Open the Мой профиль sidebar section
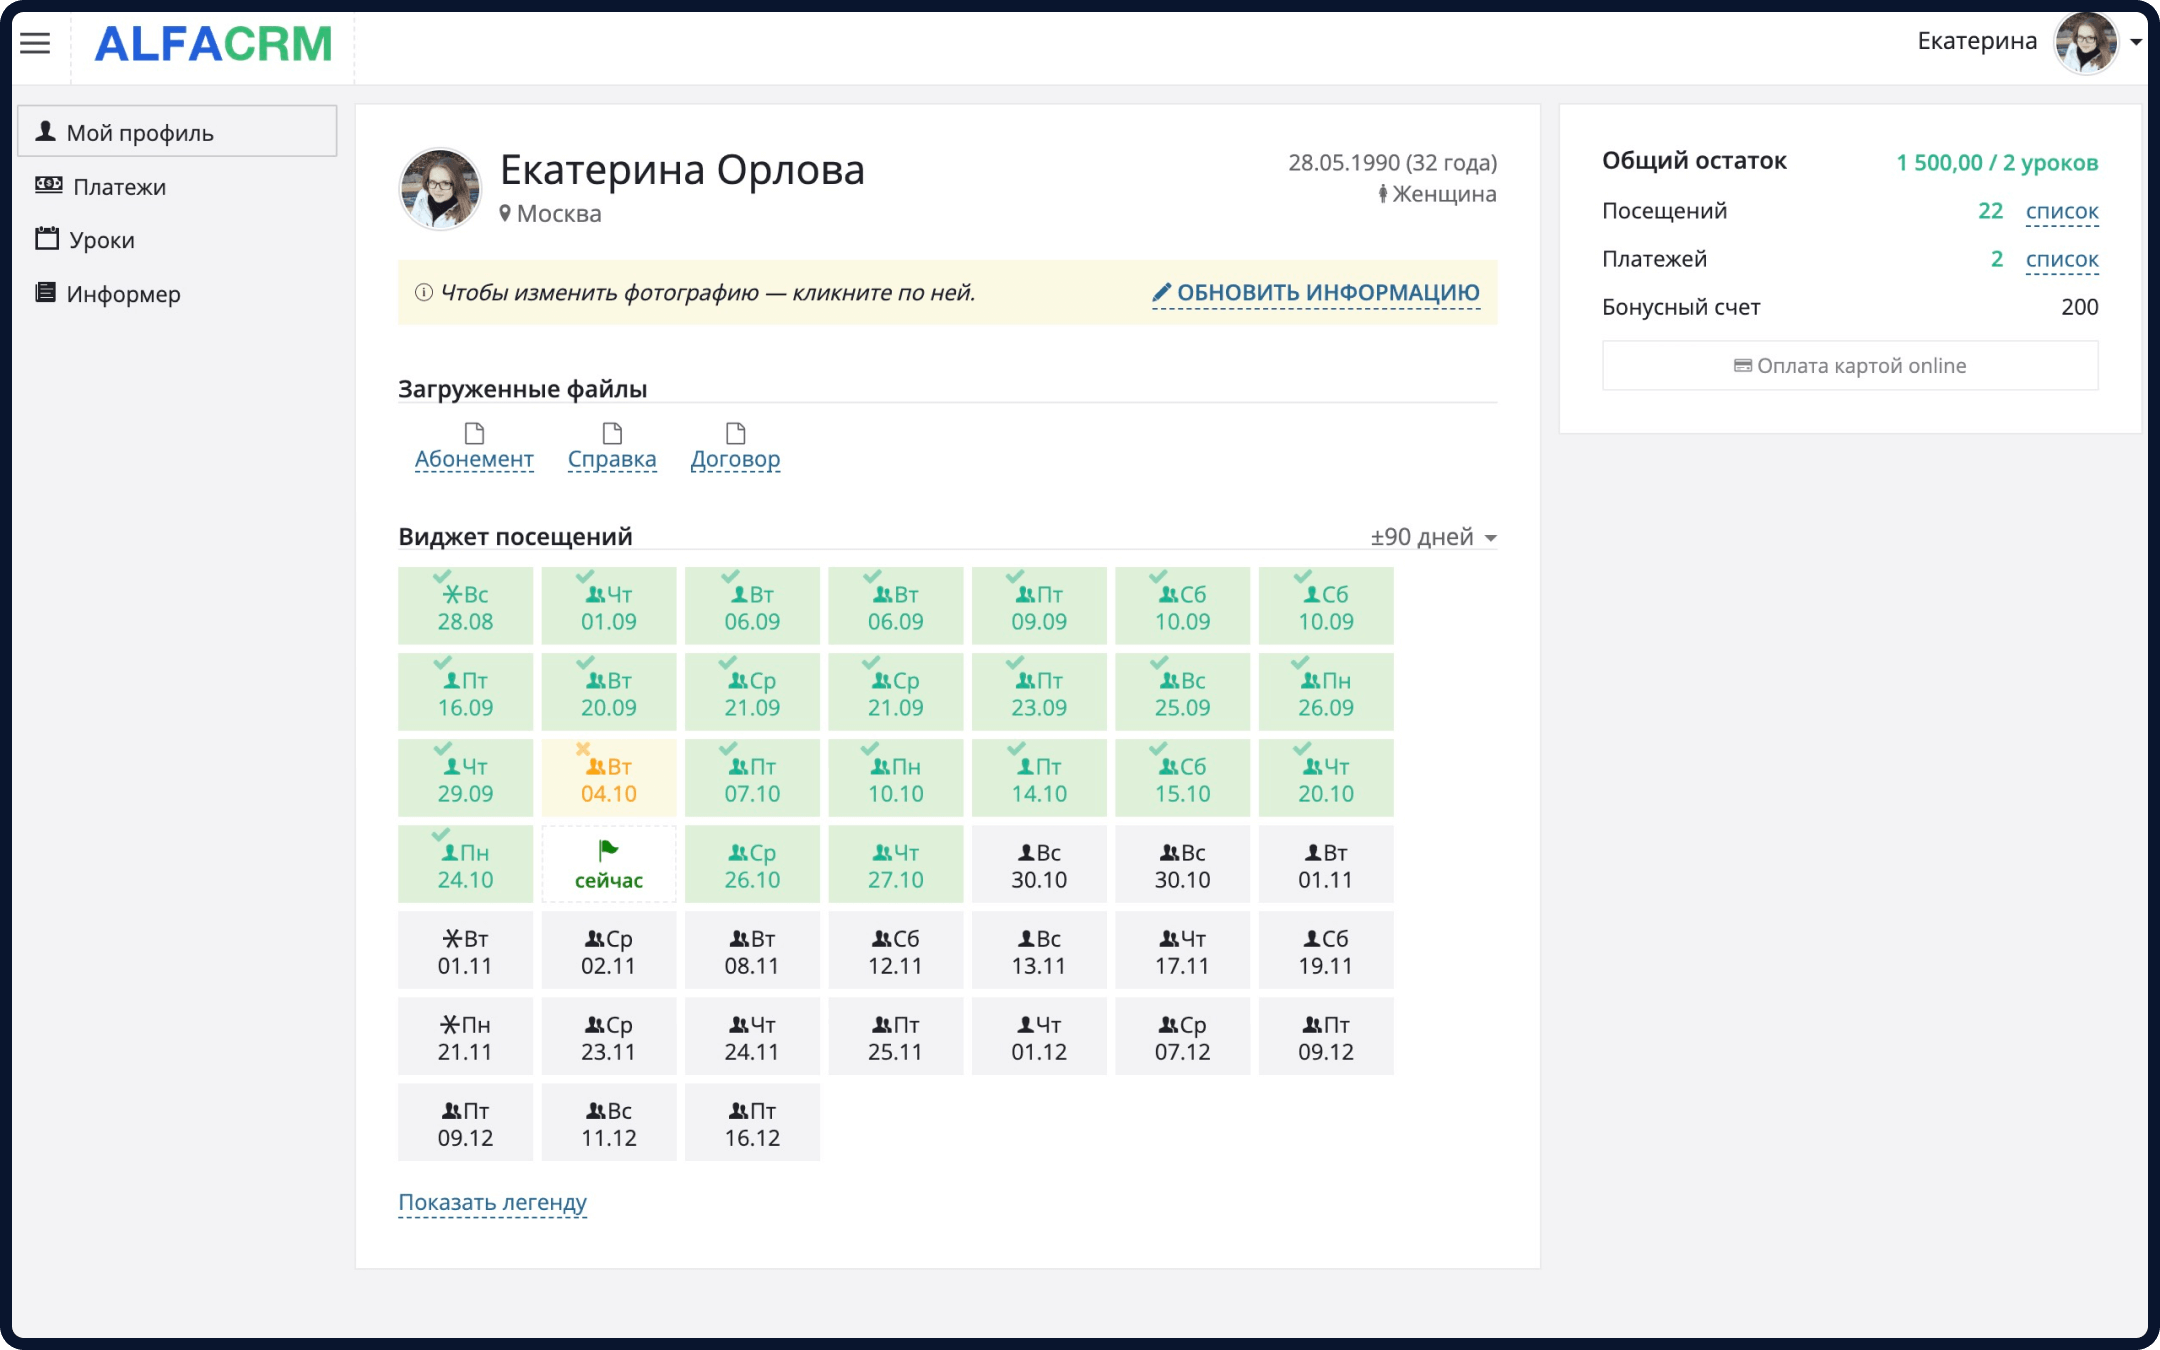Viewport: 2160px width, 1350px height. [140, 131]
